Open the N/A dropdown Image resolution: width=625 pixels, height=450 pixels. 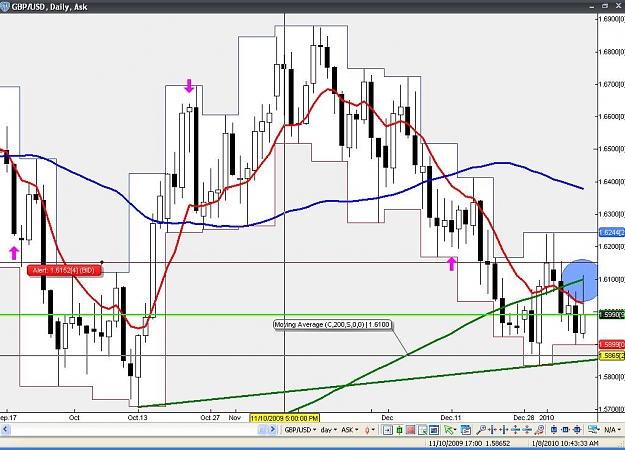612,430
